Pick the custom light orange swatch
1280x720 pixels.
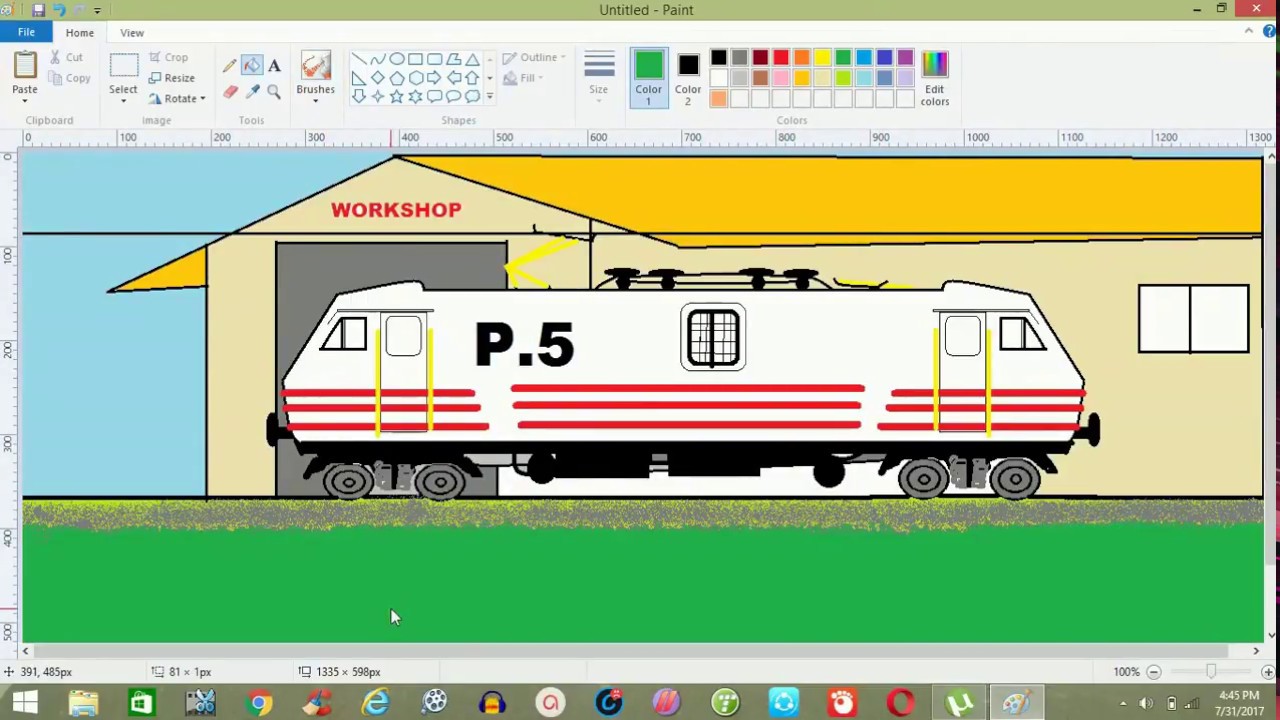click(719, 98)
